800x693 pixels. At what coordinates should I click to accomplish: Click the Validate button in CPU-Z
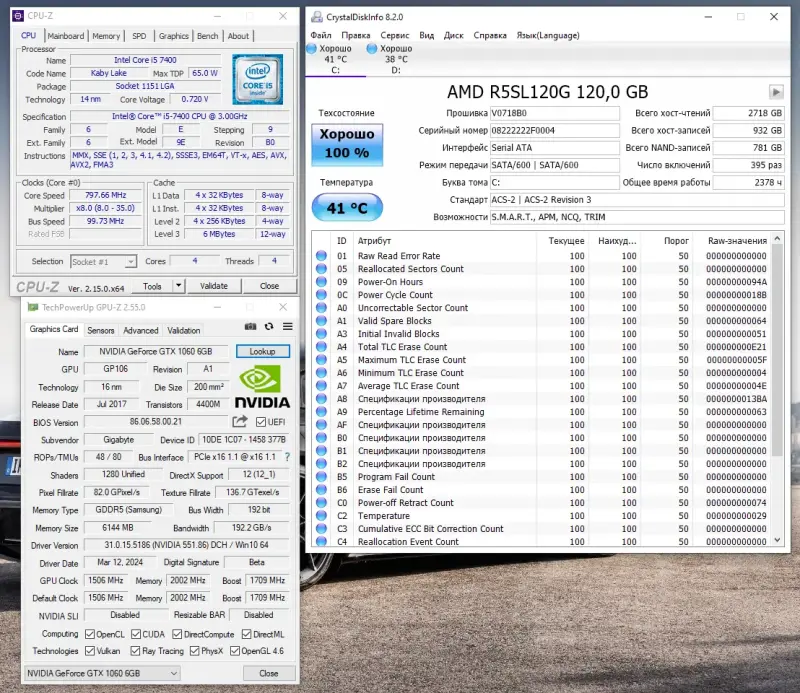click(x=215, y=286)
